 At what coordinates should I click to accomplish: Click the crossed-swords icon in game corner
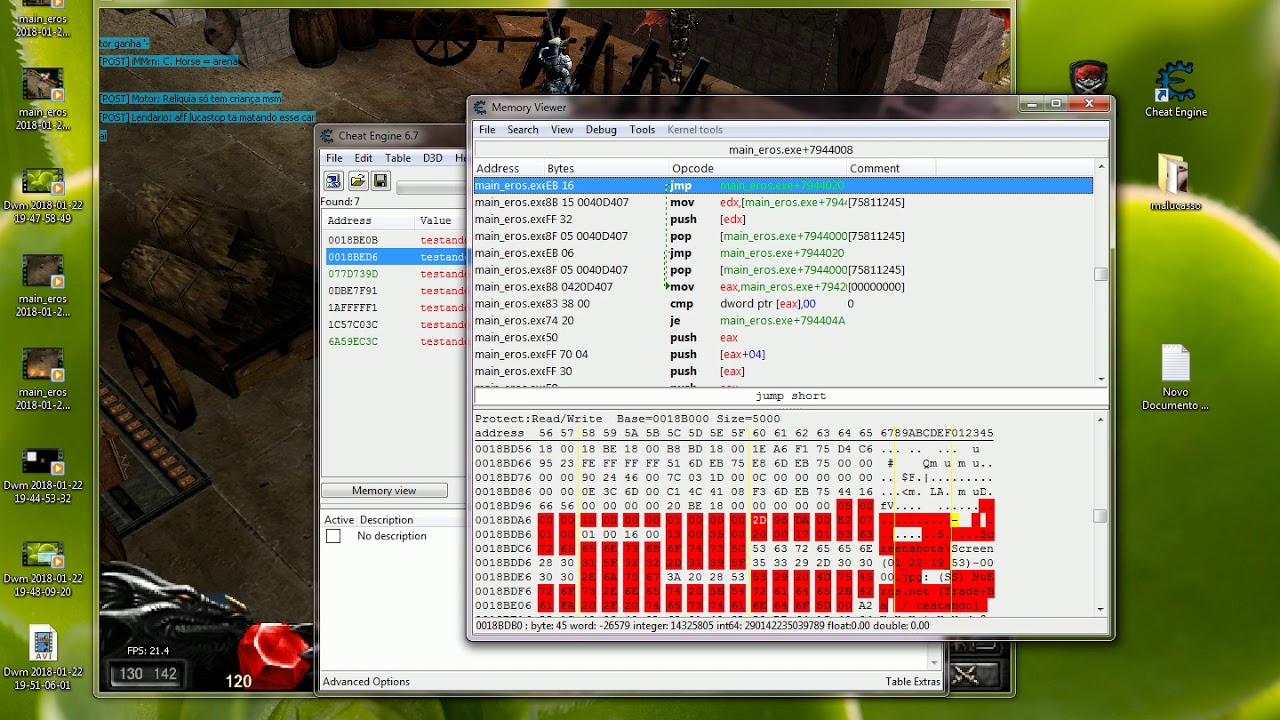click(x=965, y=675)
